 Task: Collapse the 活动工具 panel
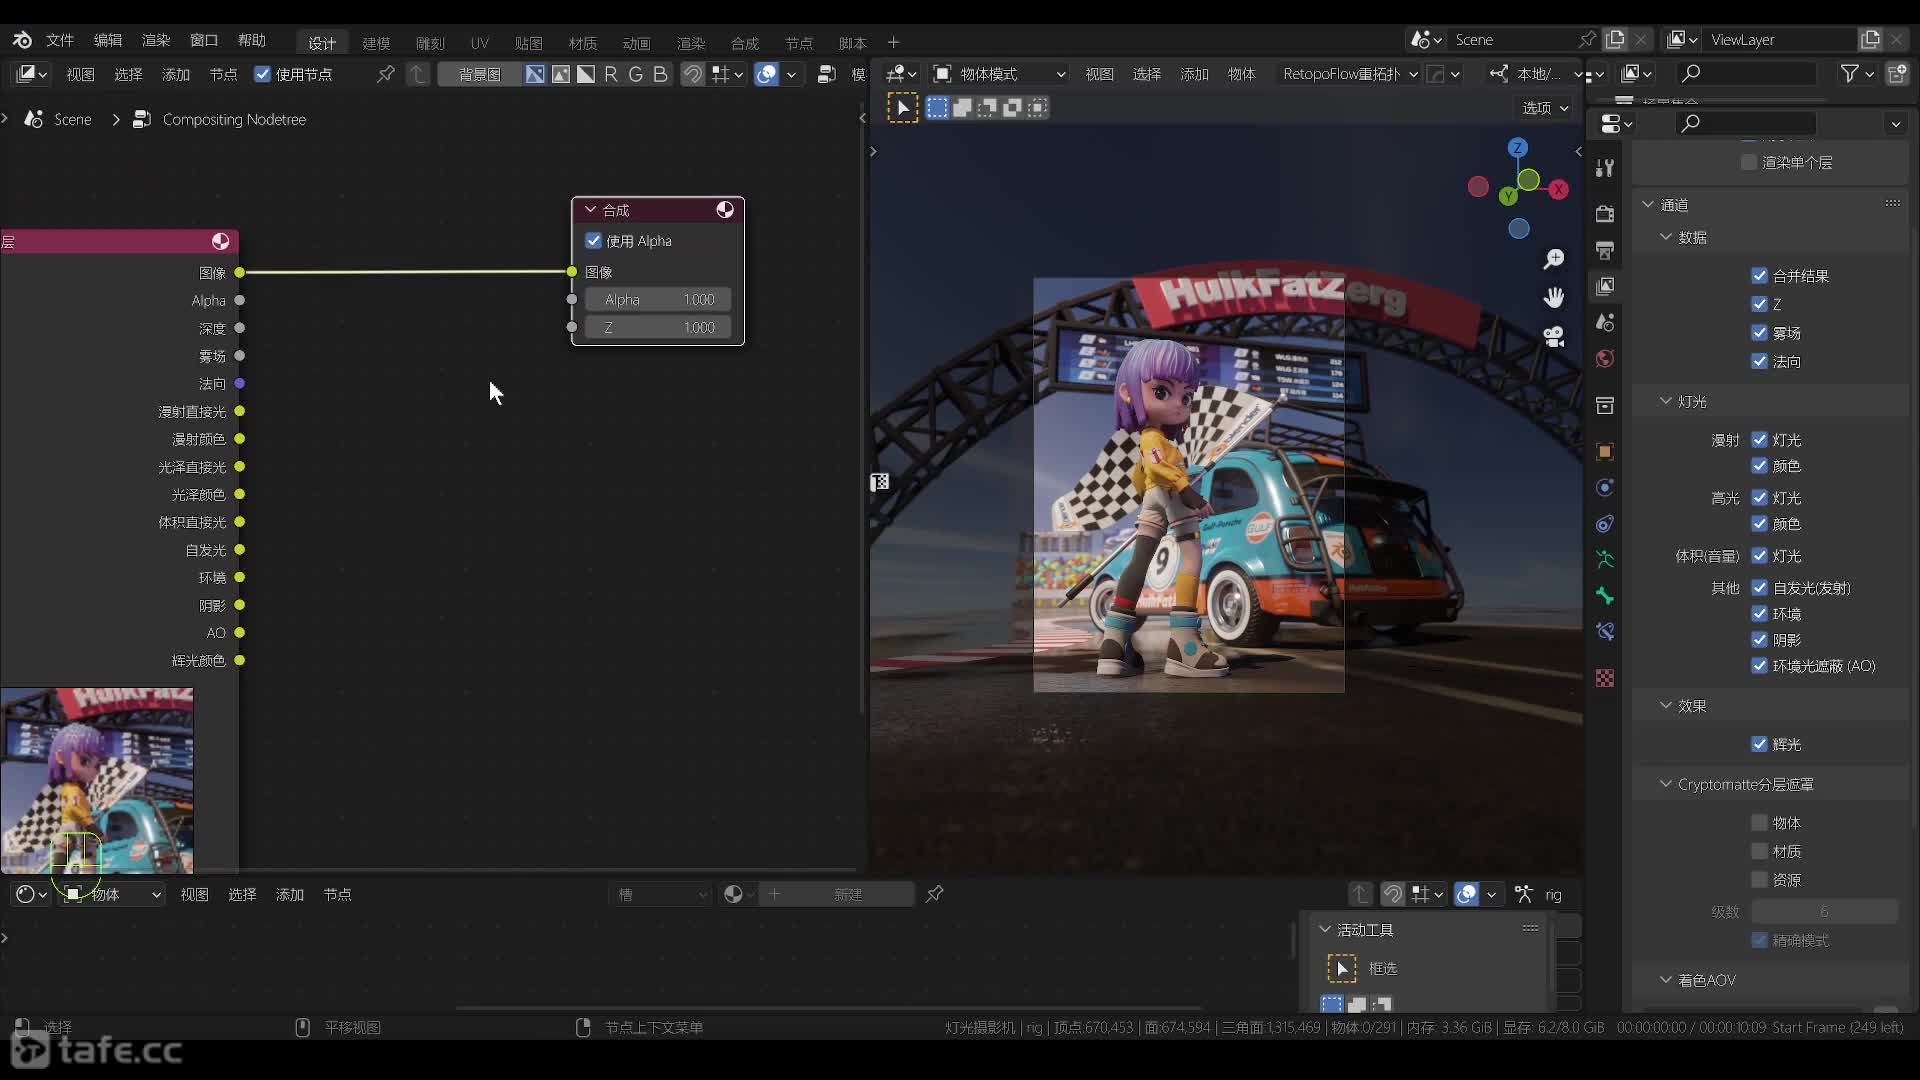tap(1325, 930)
